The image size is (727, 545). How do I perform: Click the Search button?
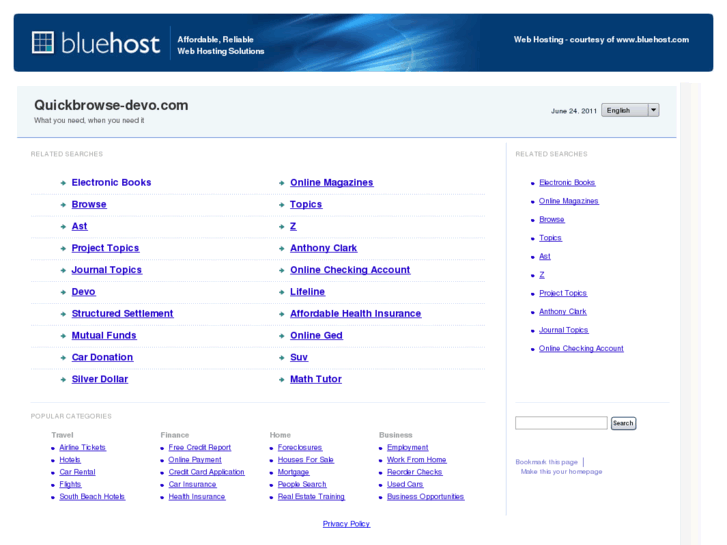(623, 423)
